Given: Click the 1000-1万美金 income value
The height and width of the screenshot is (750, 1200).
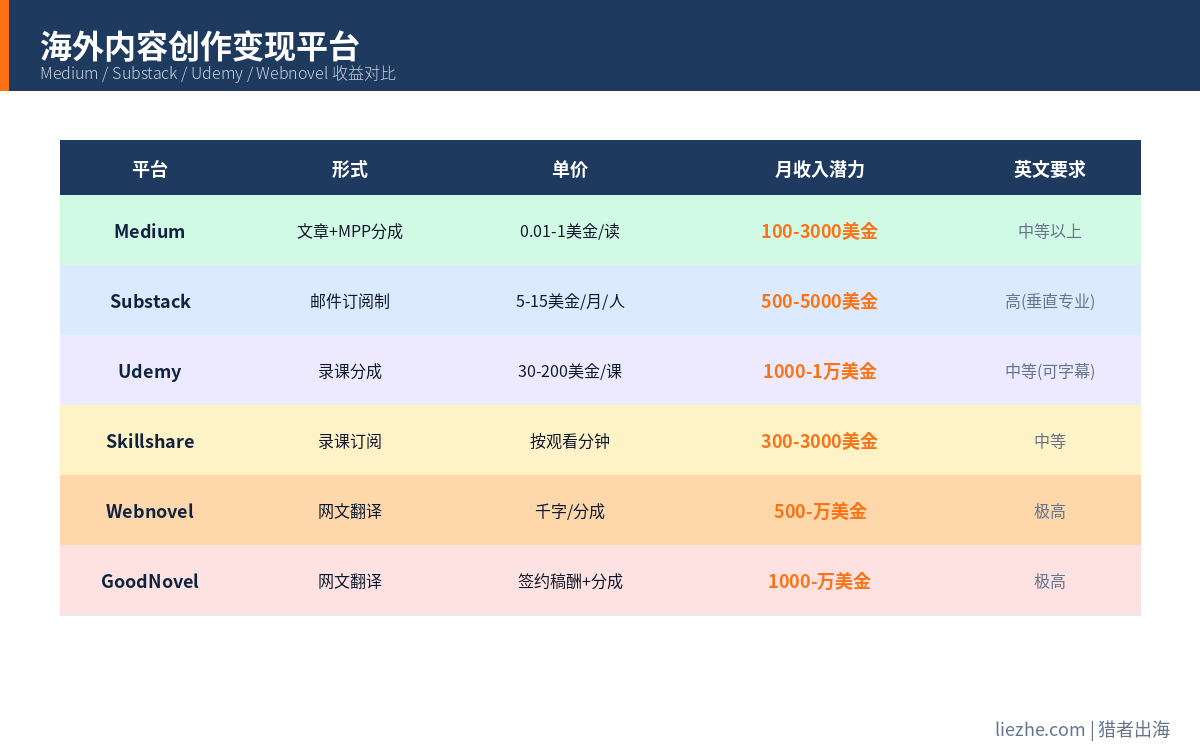Looking at the screenshot, I should click(820, 371).
